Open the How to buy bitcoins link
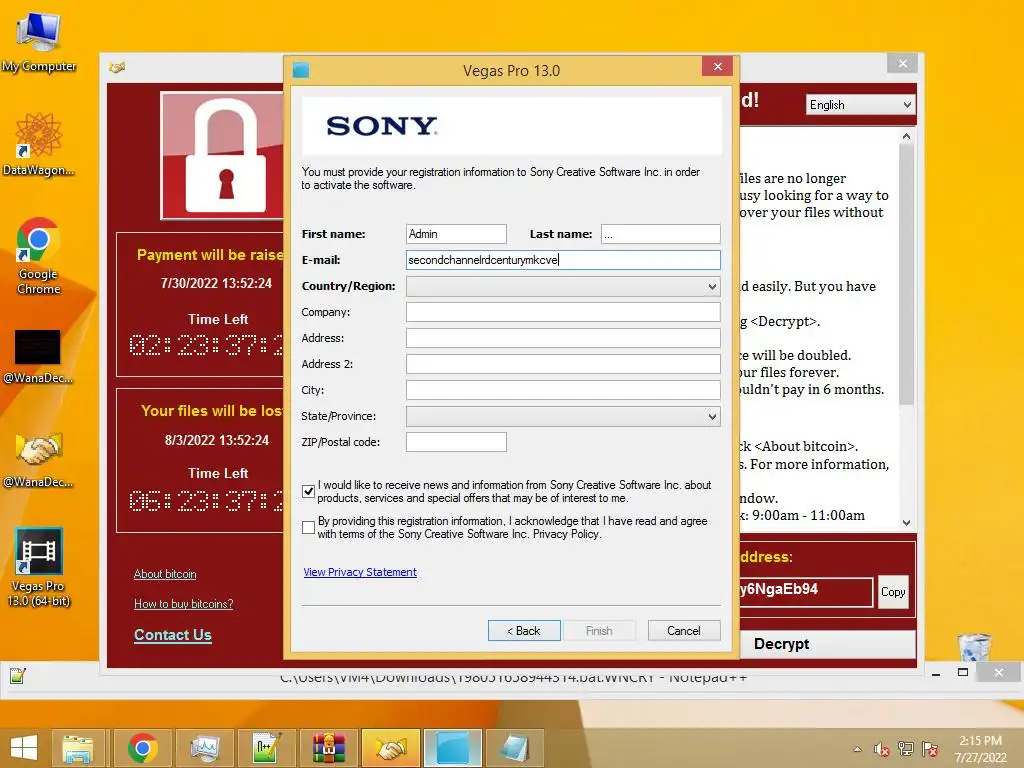The height and width of the screenshot is (768, 1024). coord(184,604)
